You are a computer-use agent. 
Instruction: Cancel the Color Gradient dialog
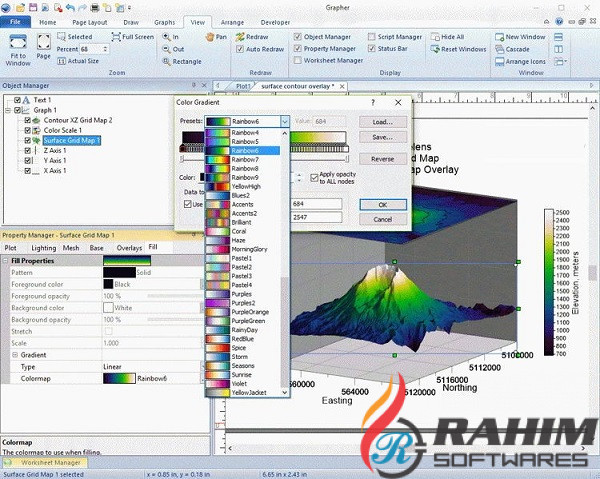383,219
